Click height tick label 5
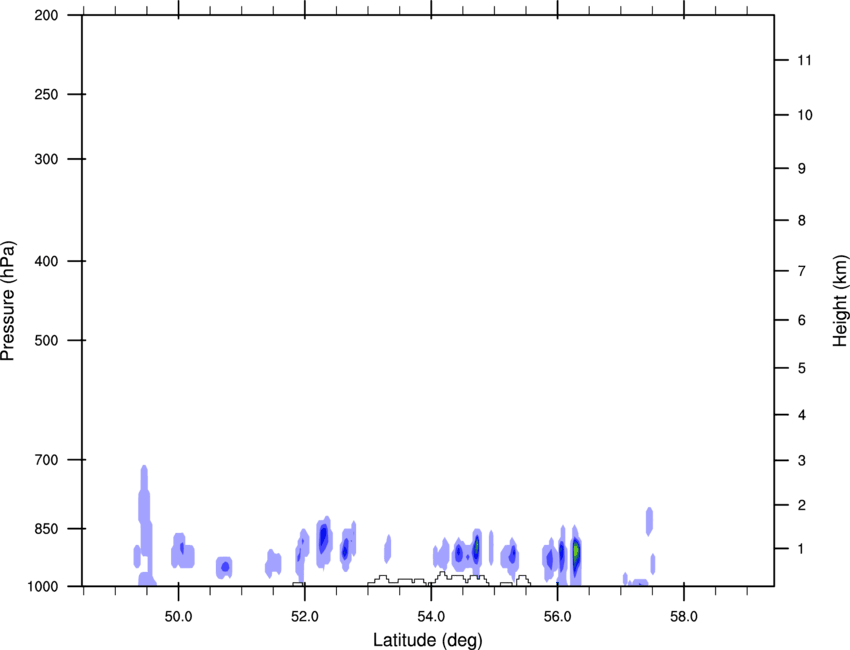 click(802, 368)
